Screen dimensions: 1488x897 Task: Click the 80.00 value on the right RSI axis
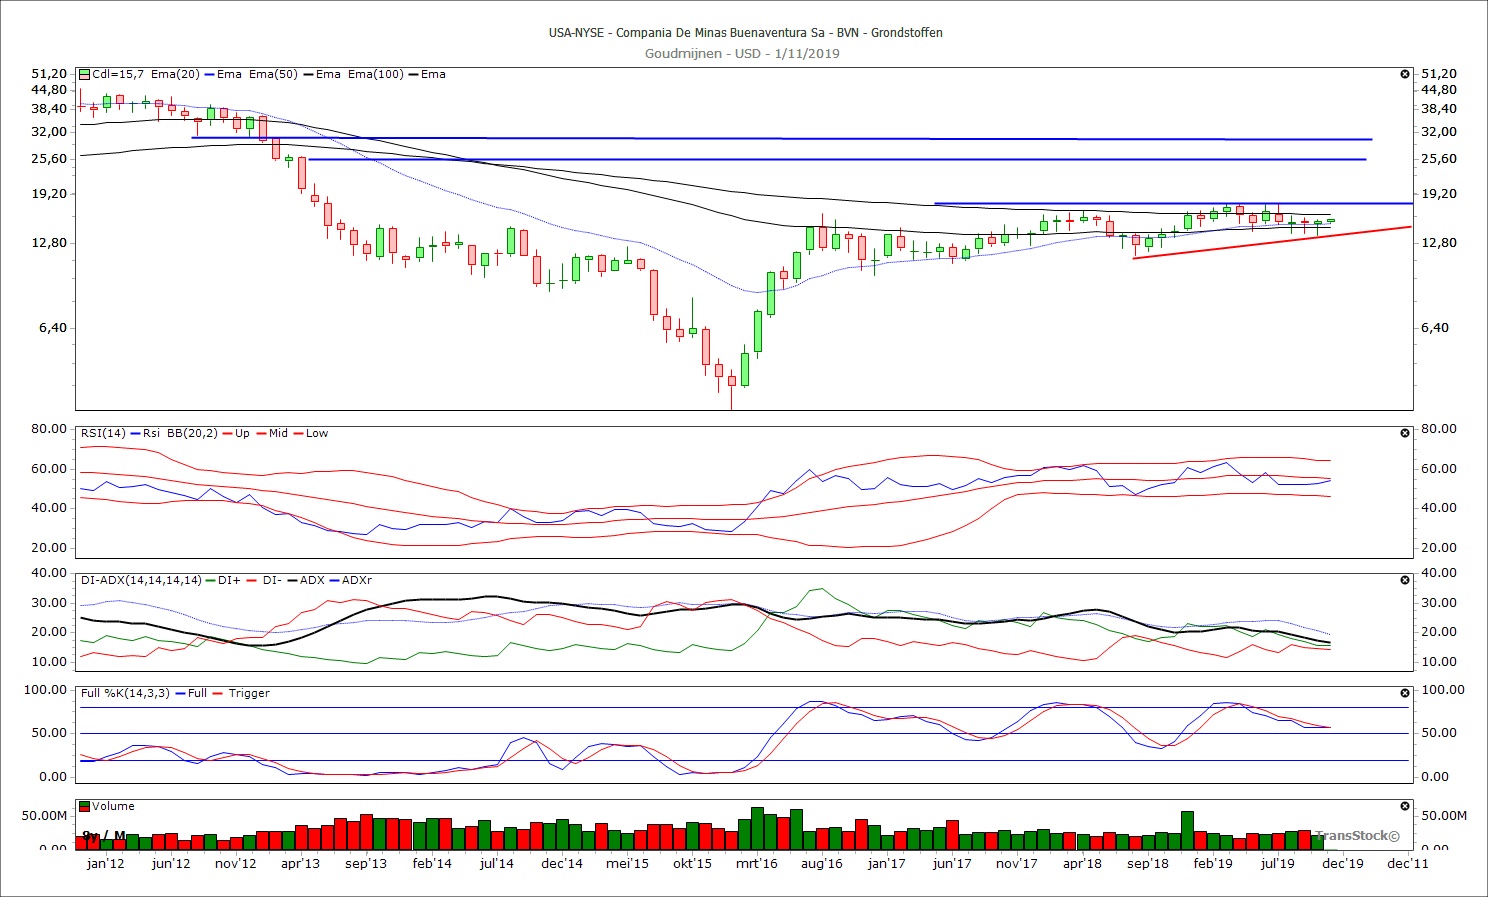click(x=1439, y=429)
